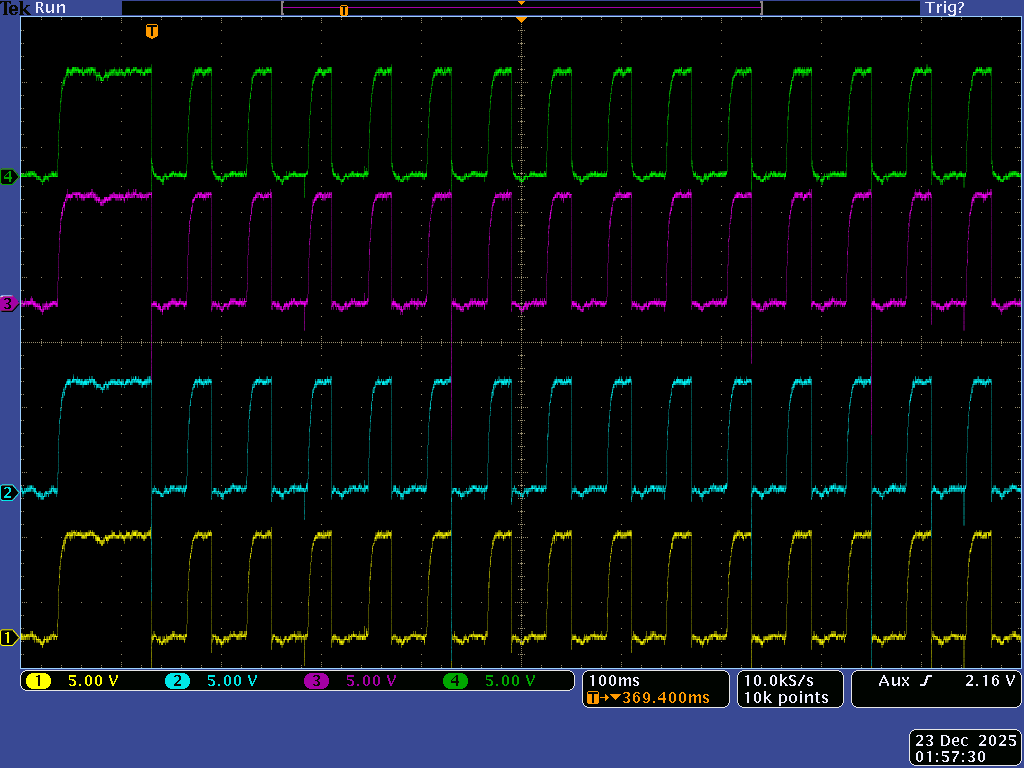Select the 2.16 V trigger level readout

click(991, 681)
